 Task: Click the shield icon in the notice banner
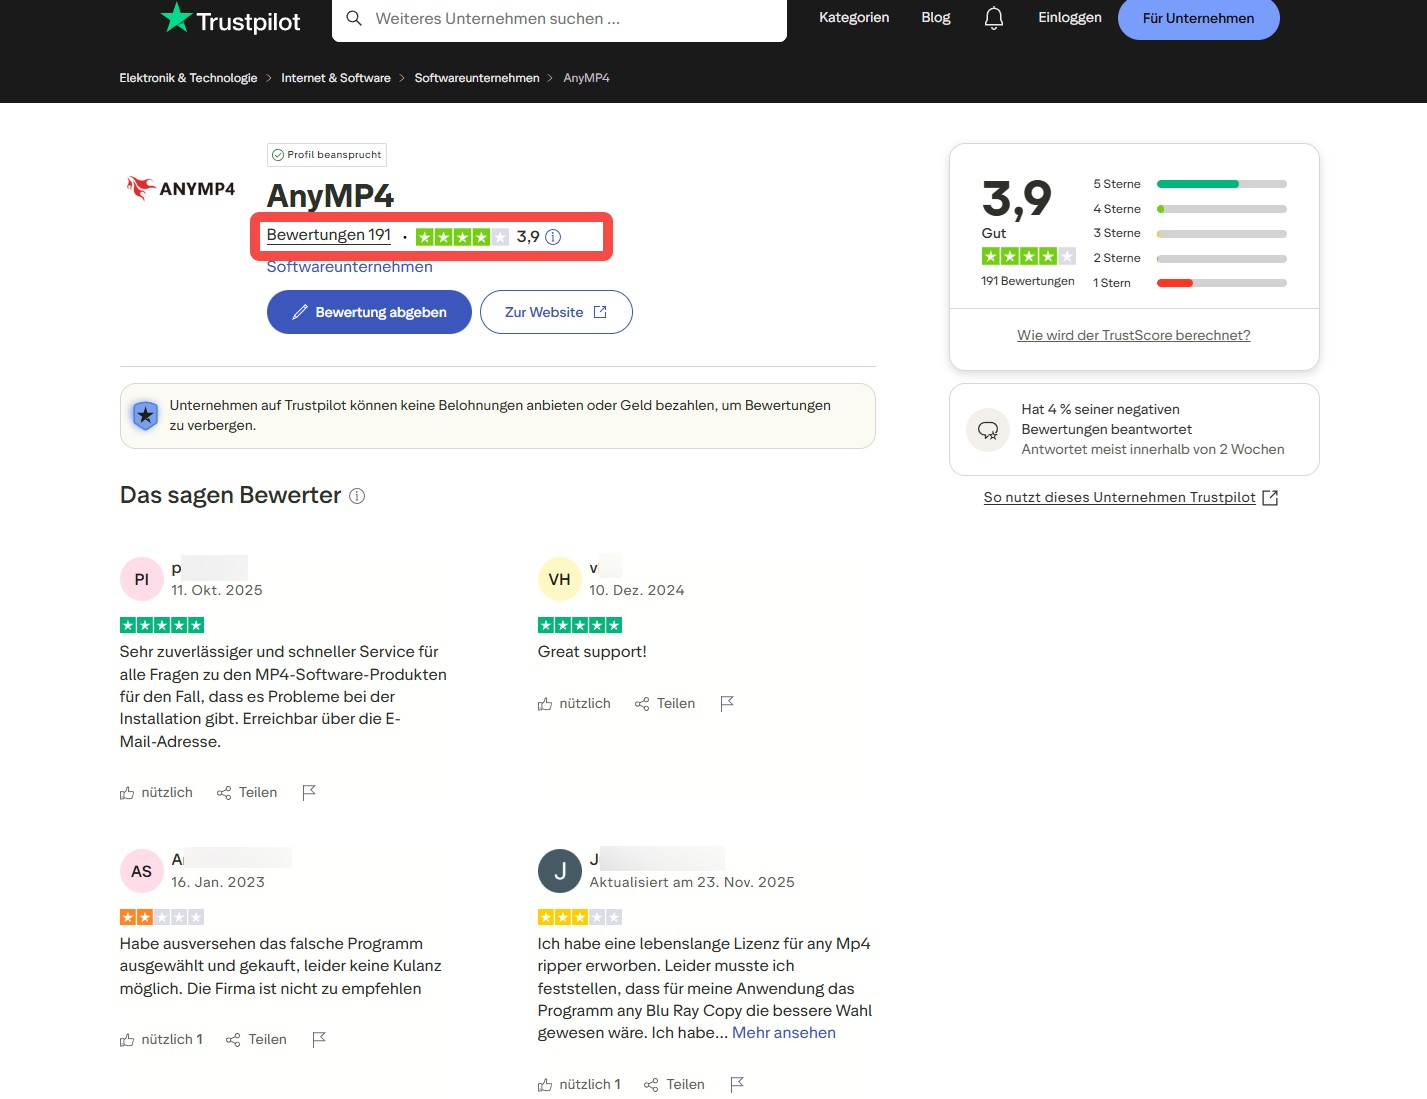(x=145, y=415)
